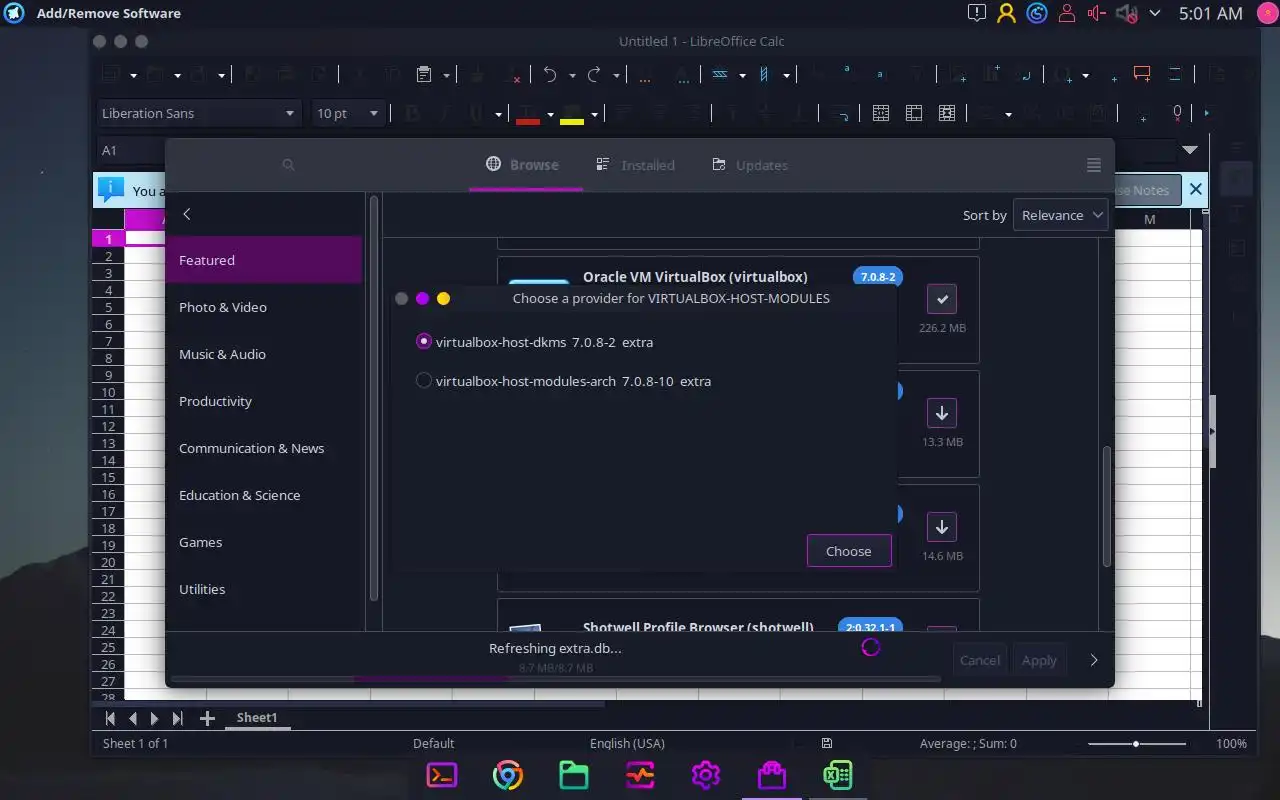Click the first borders grid icon in Calc
Viewport: 1280px width, 800px height.
point(881,114)
